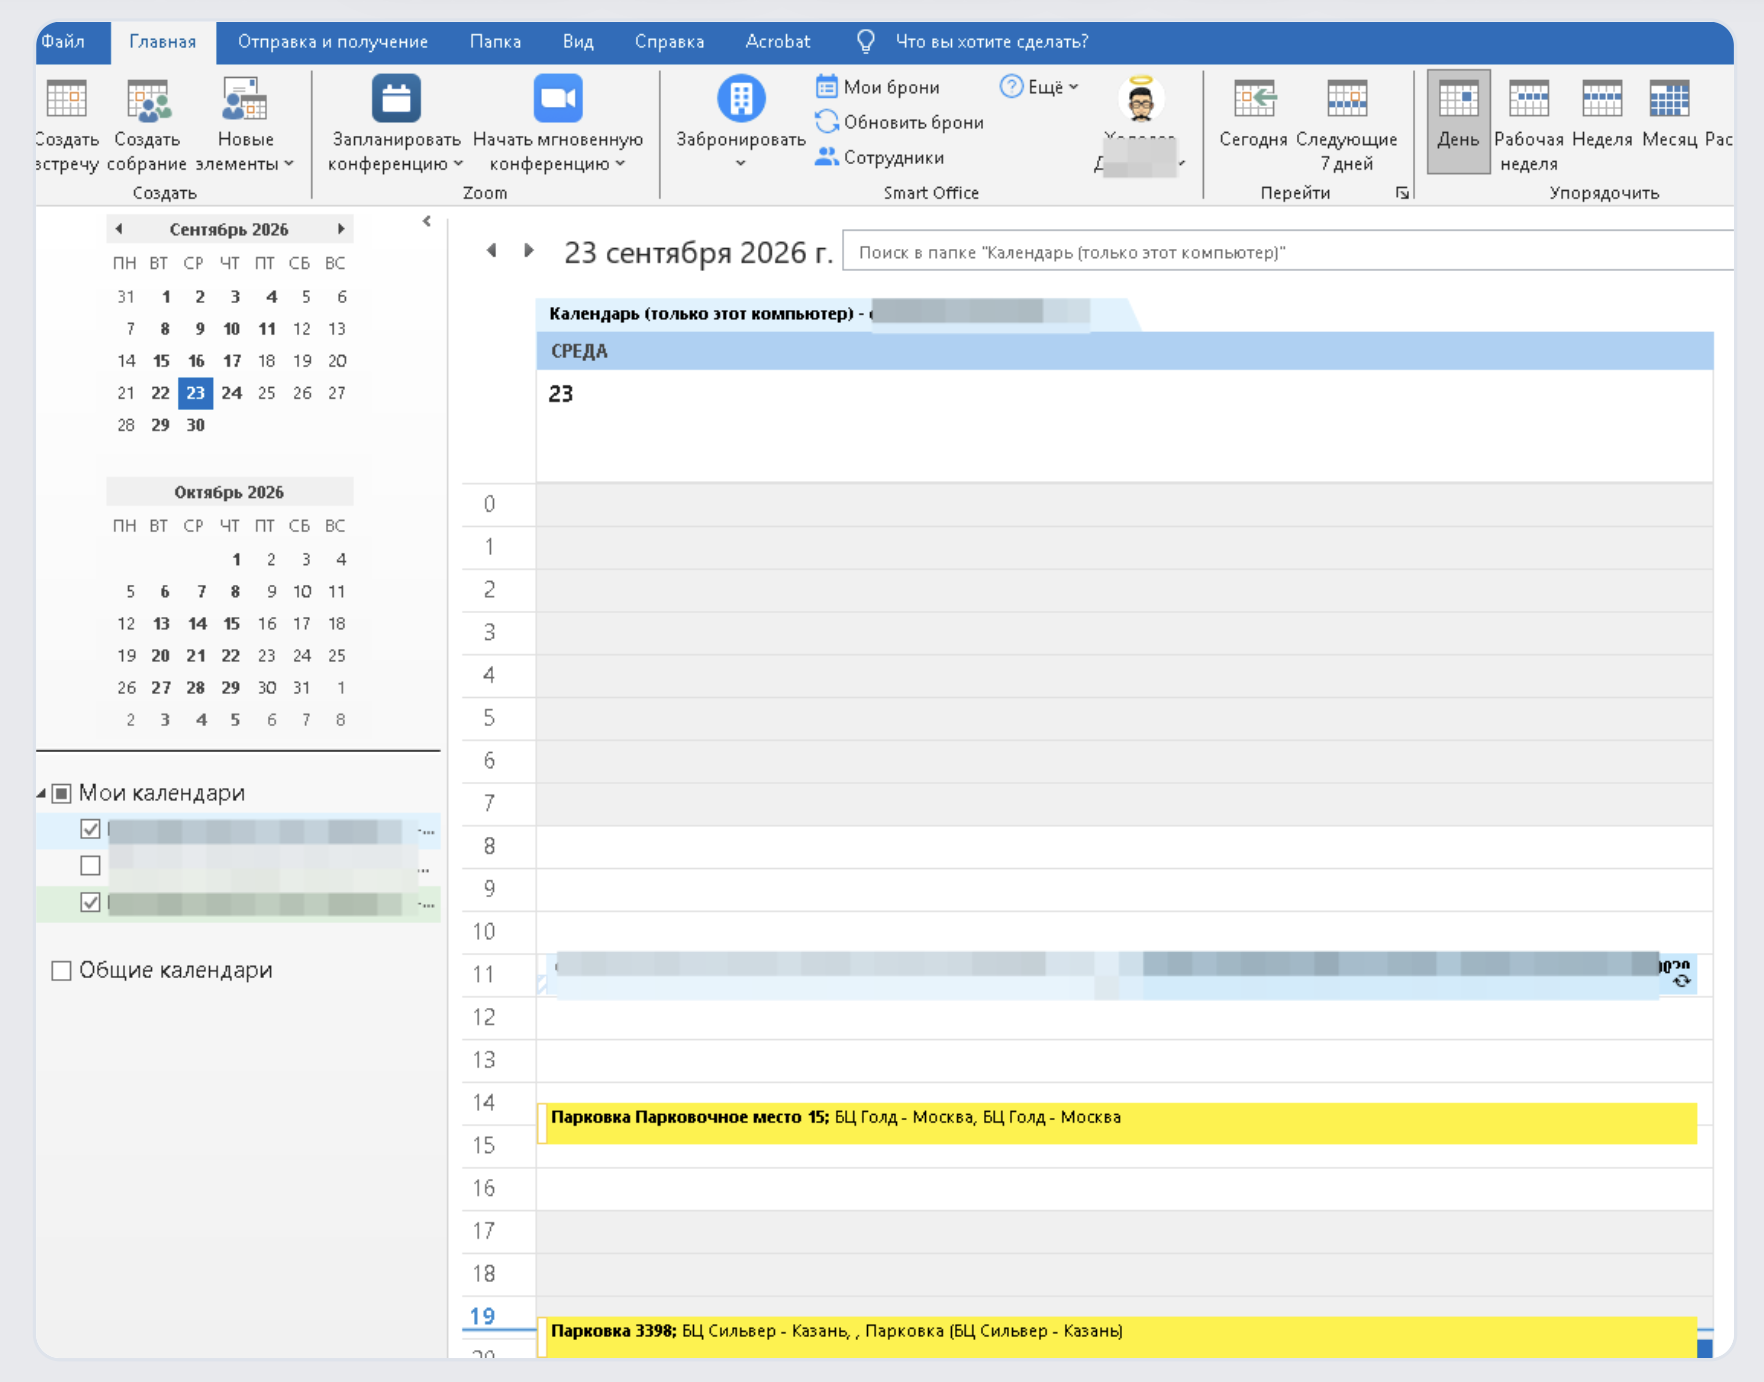Screen dimensions: 1764x1382
Task: Collapse the Мои календари group
Action: (x=42, y=793)
